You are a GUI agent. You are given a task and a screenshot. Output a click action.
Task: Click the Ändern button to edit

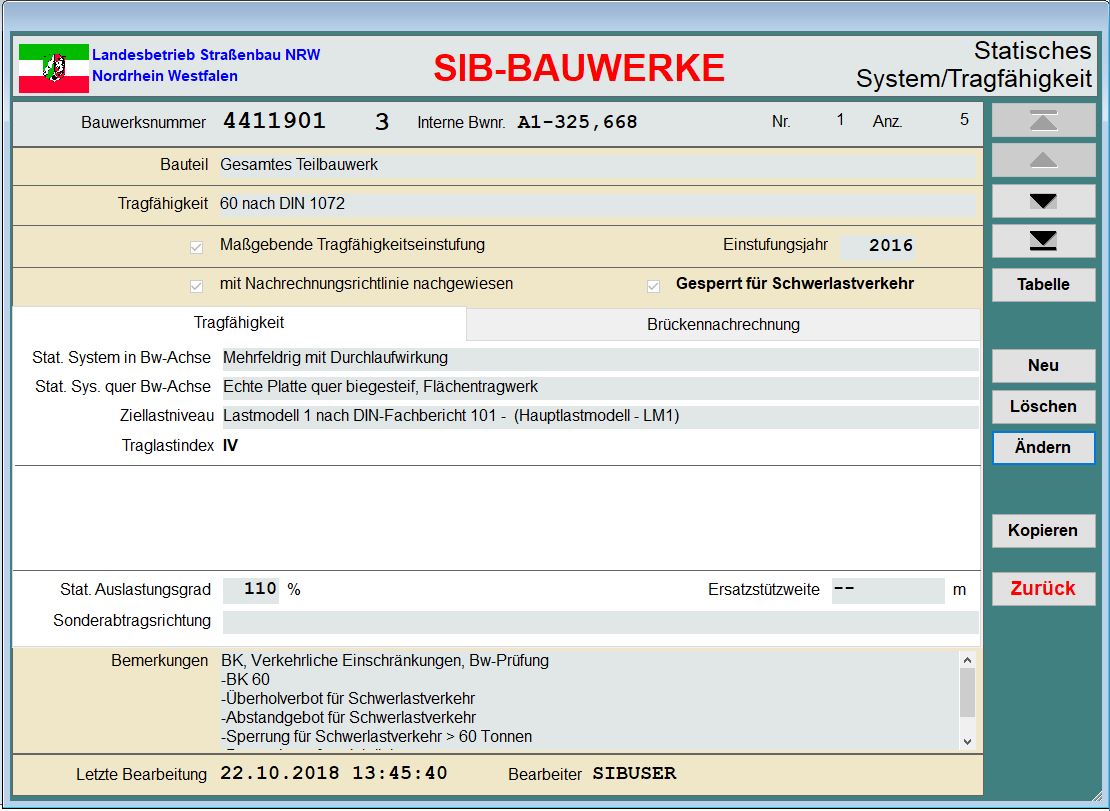click(1043, 447)
